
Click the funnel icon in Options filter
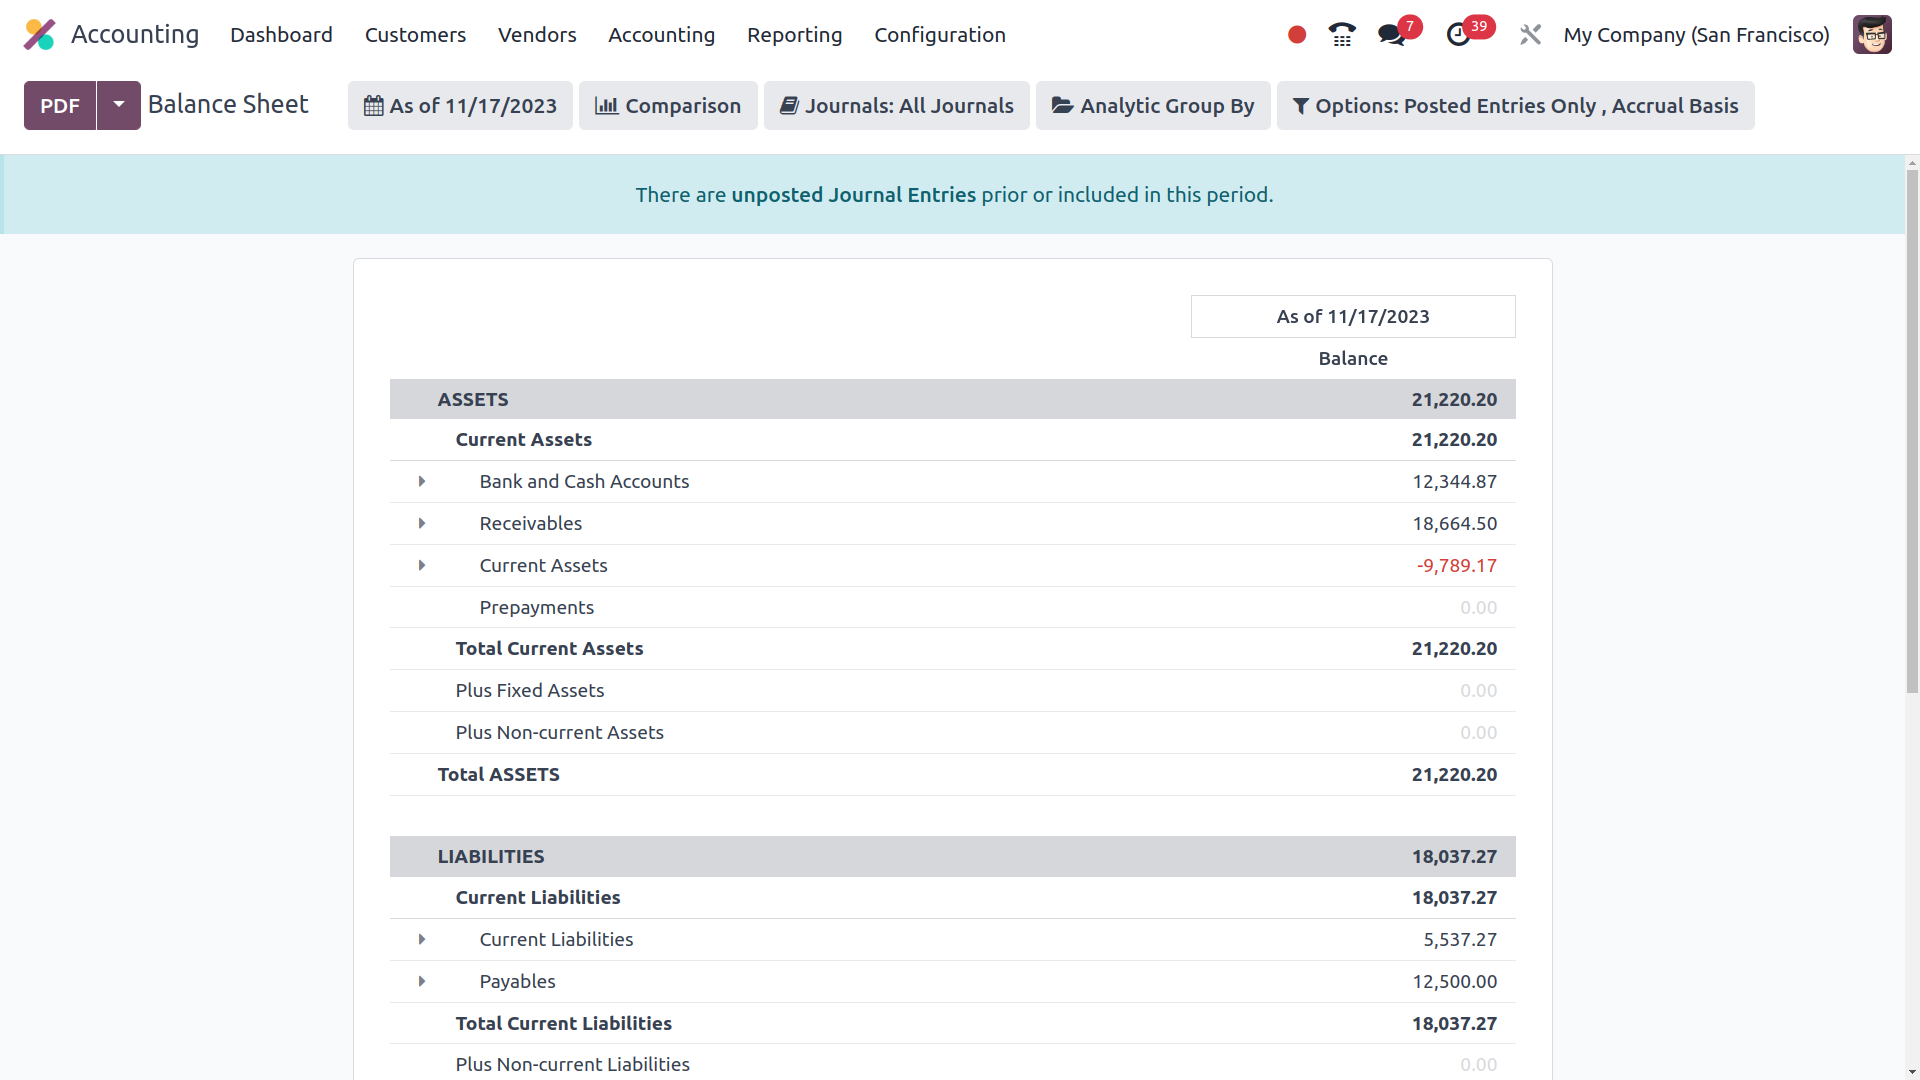tap(1300, 105)
